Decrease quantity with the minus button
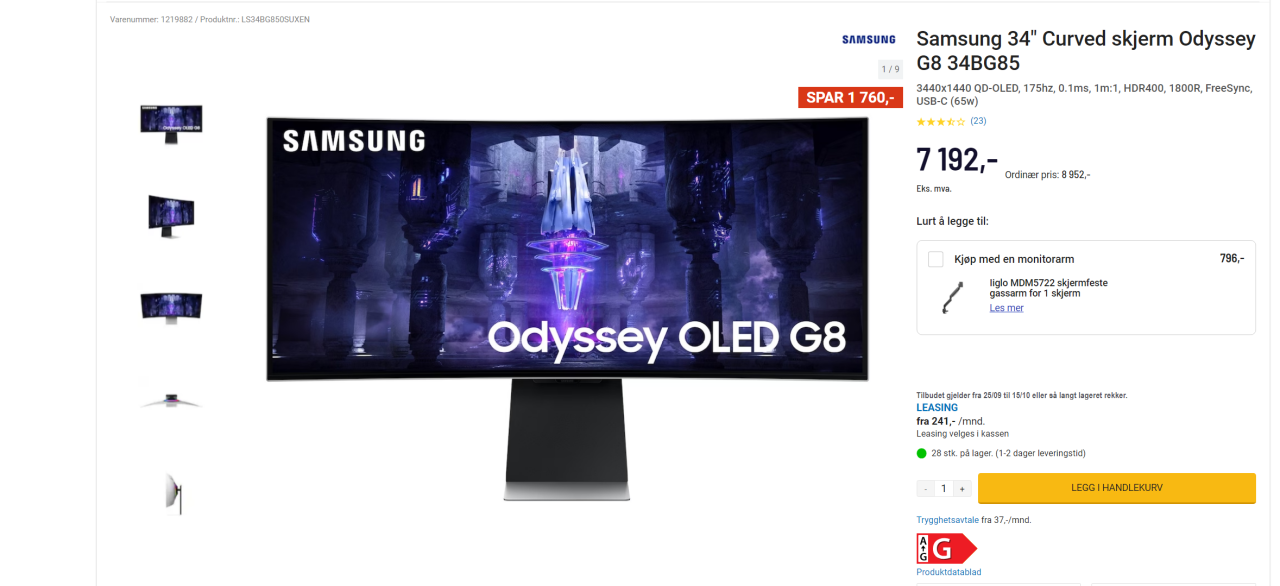The image size is (1280, 586). coord(925,488)
